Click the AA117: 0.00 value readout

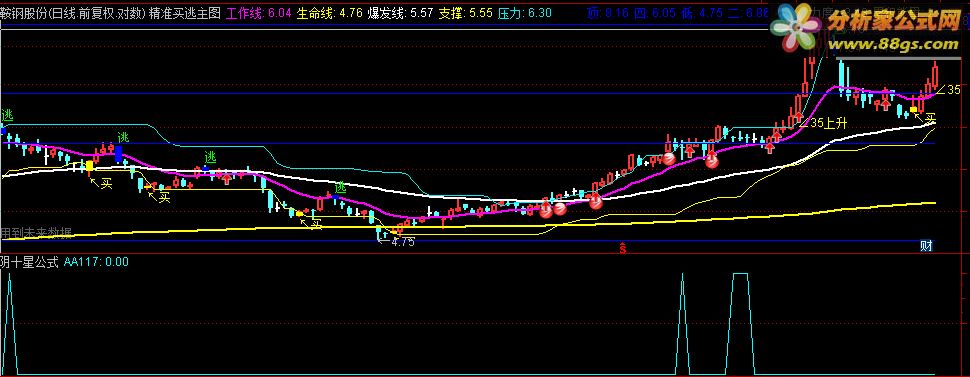pos(97,262)
